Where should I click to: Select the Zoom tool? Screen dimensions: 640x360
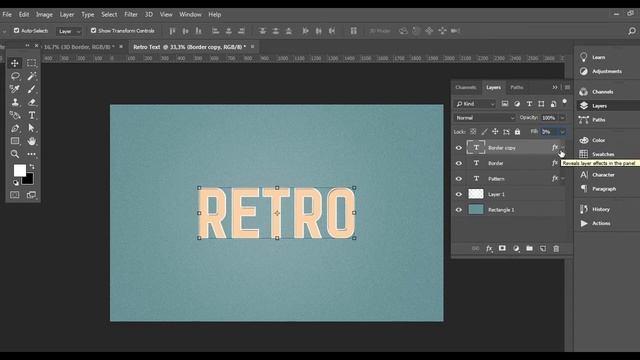click(15, 154)
